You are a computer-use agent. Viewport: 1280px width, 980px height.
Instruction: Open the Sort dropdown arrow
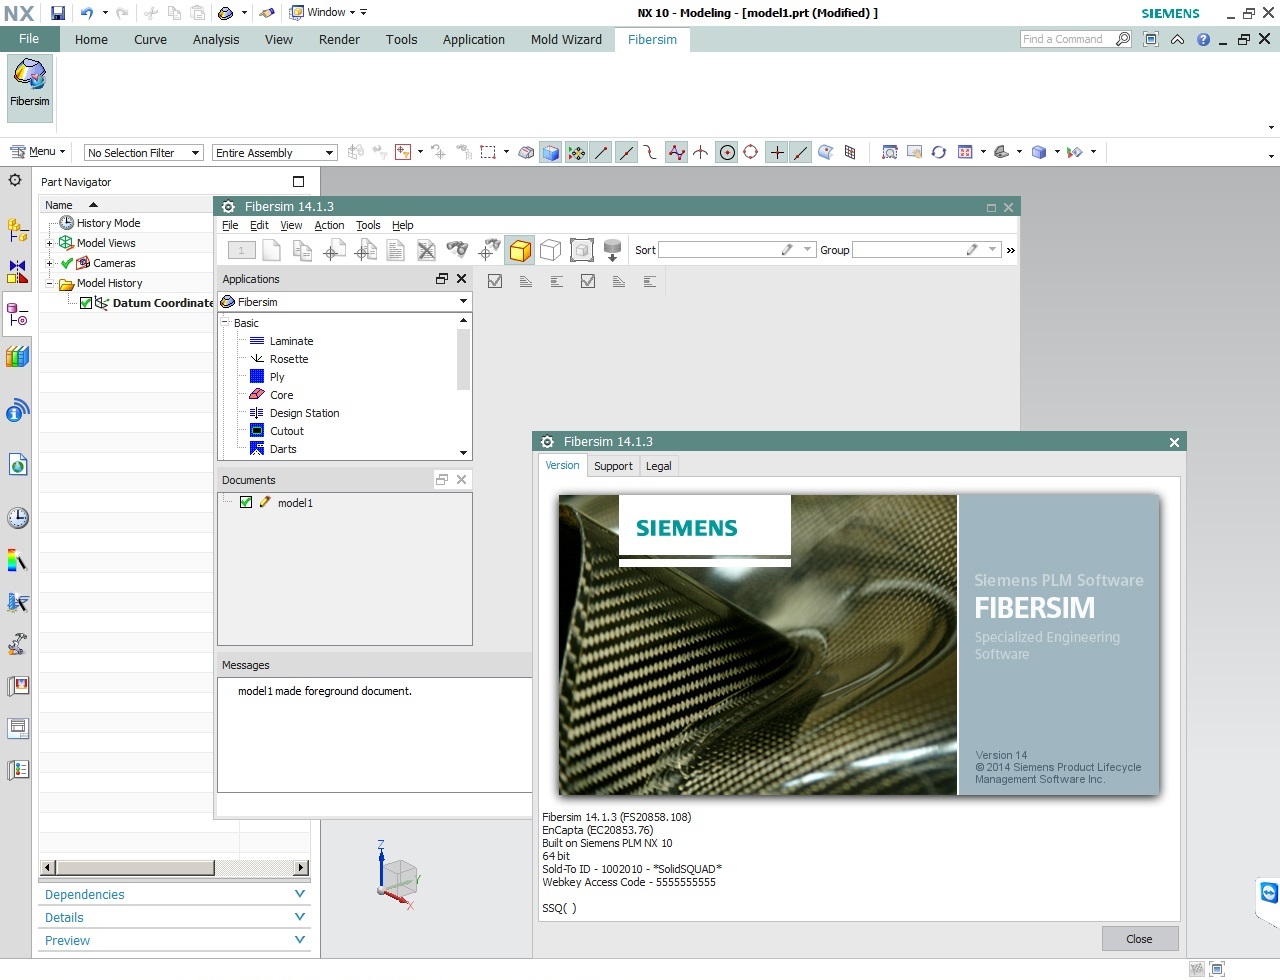(808, 250)
